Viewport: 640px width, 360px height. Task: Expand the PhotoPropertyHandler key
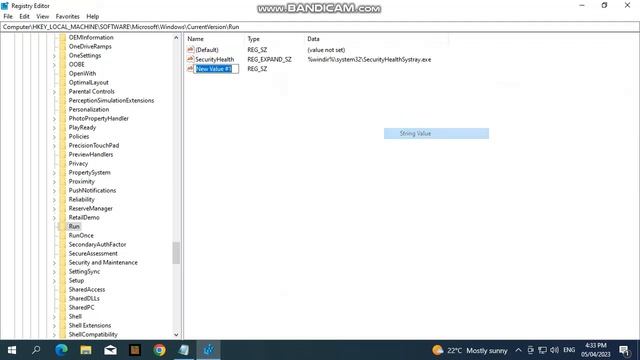coord(54,118)
